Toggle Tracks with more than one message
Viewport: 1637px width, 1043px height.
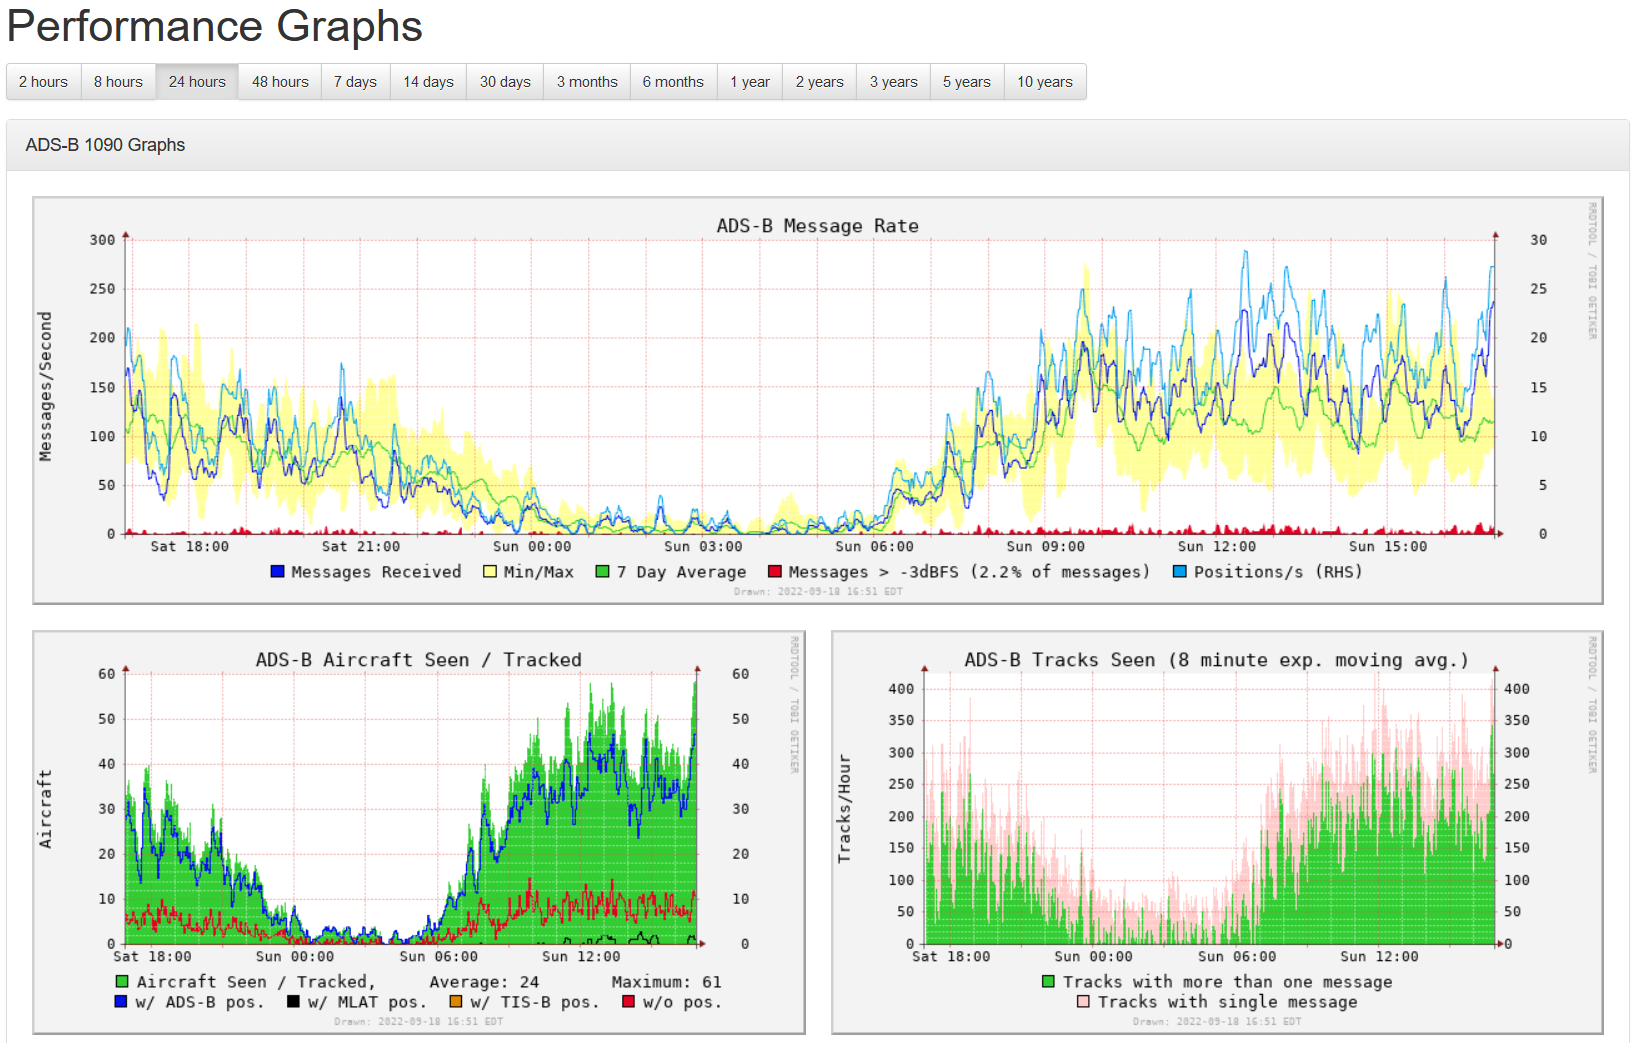1048,981
